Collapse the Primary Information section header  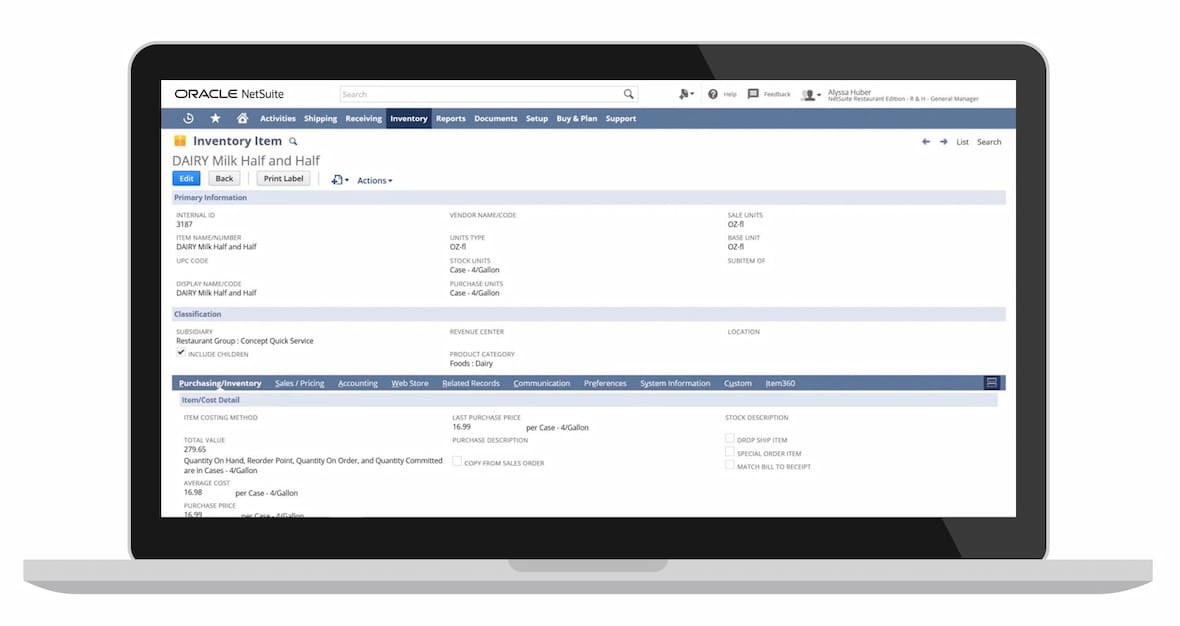[588, 197]
